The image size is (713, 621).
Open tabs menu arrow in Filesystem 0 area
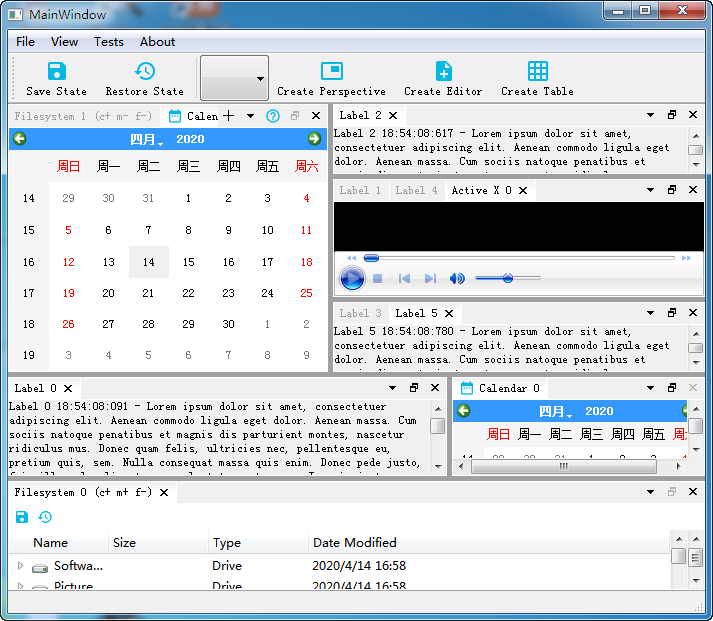point(650,492)
